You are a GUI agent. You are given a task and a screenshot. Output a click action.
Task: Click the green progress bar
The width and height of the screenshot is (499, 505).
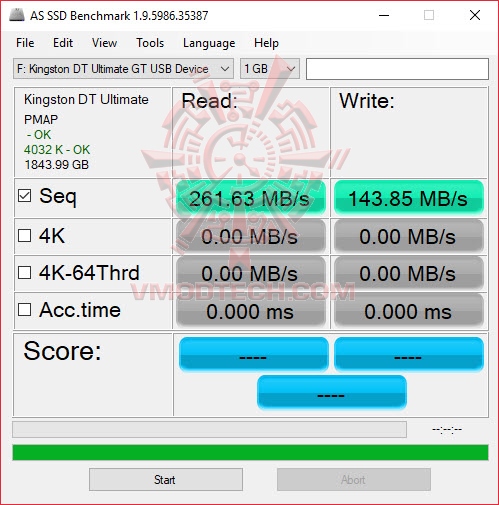(250, 452)
